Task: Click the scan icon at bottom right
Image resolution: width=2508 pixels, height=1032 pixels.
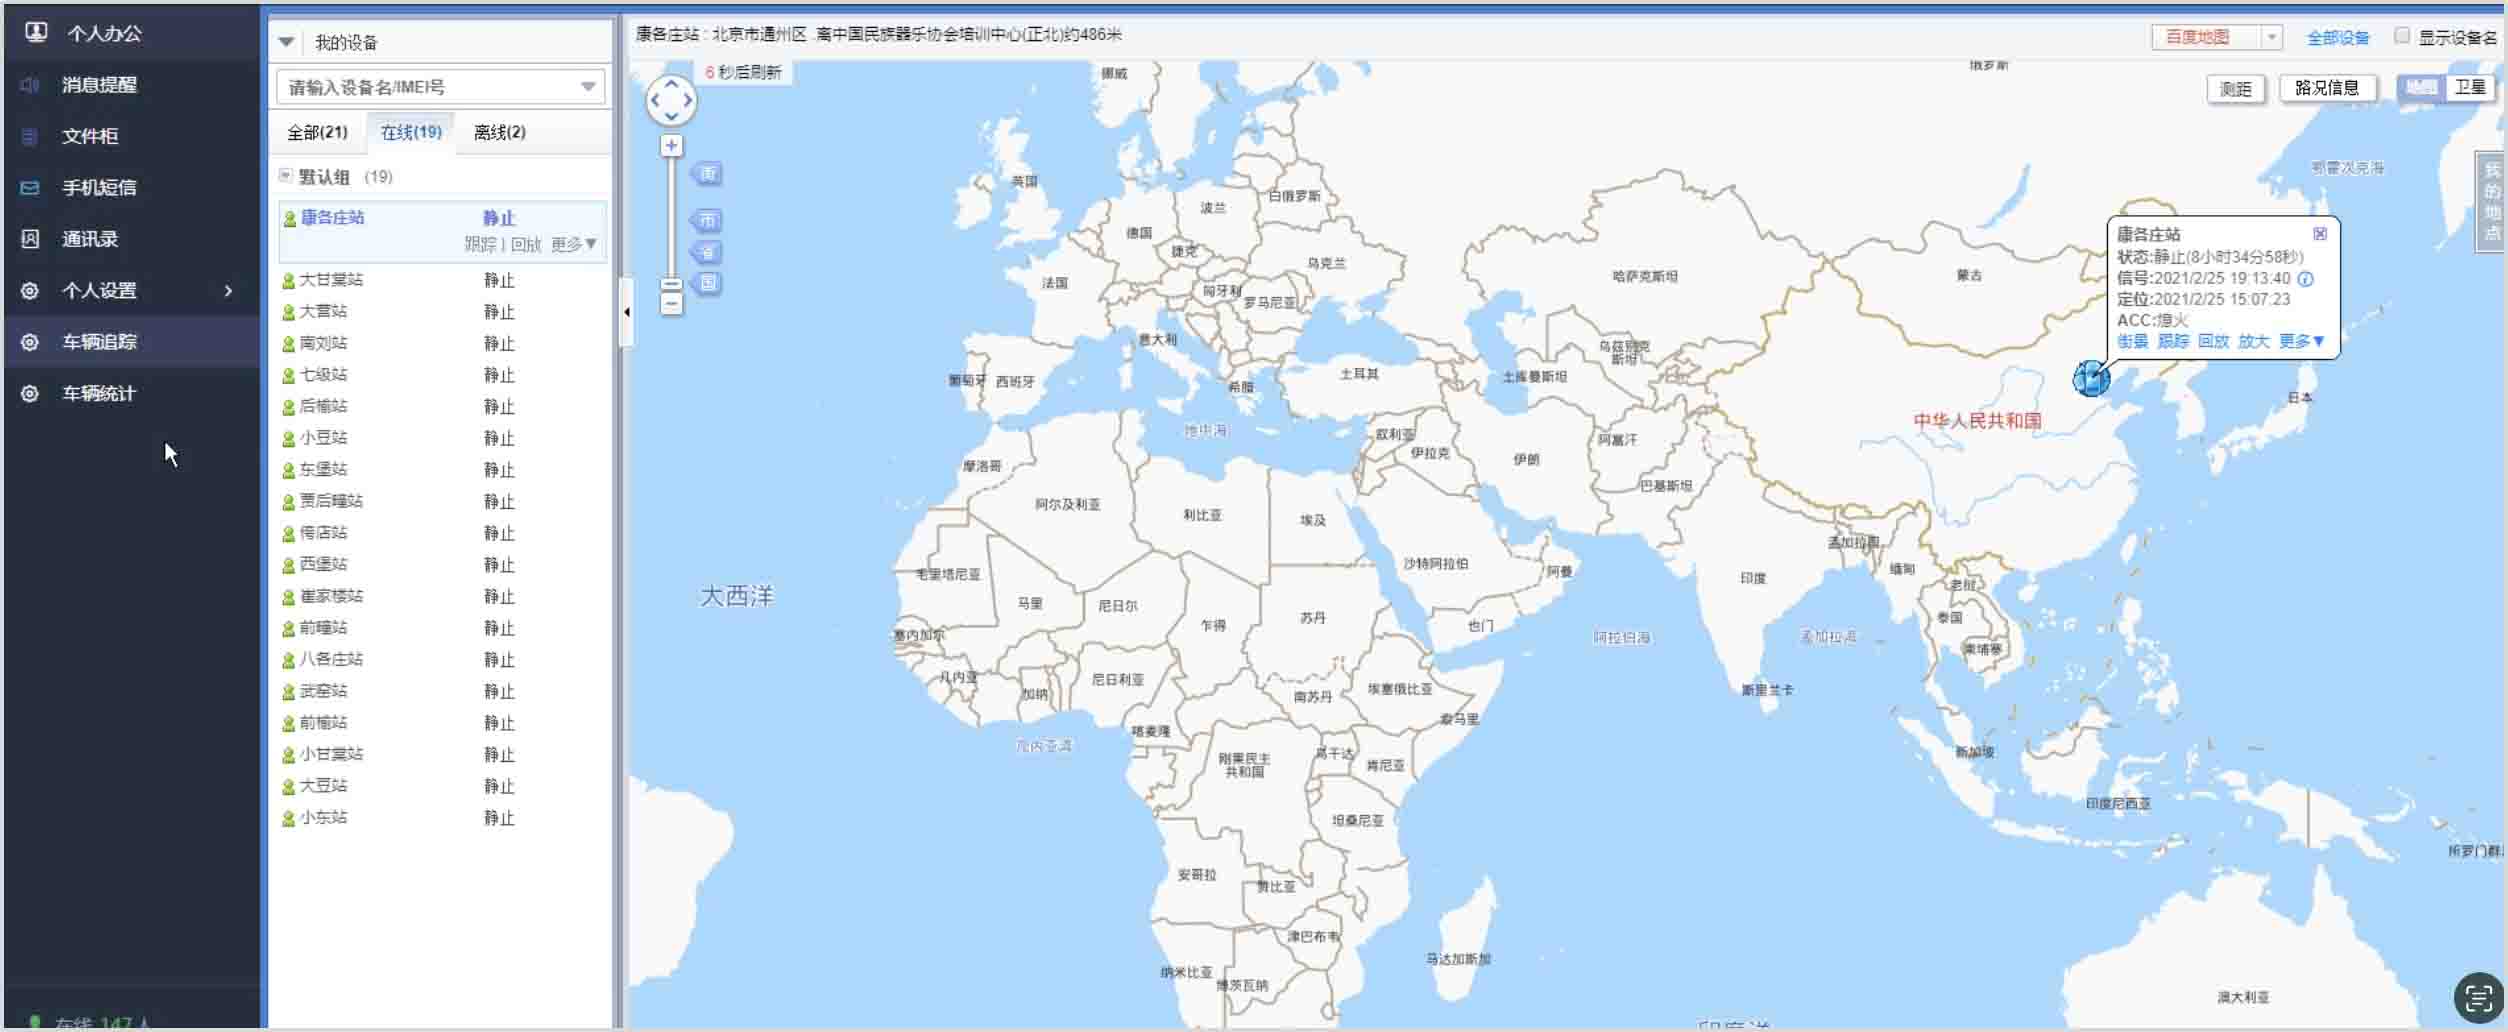Action: 2478,997
